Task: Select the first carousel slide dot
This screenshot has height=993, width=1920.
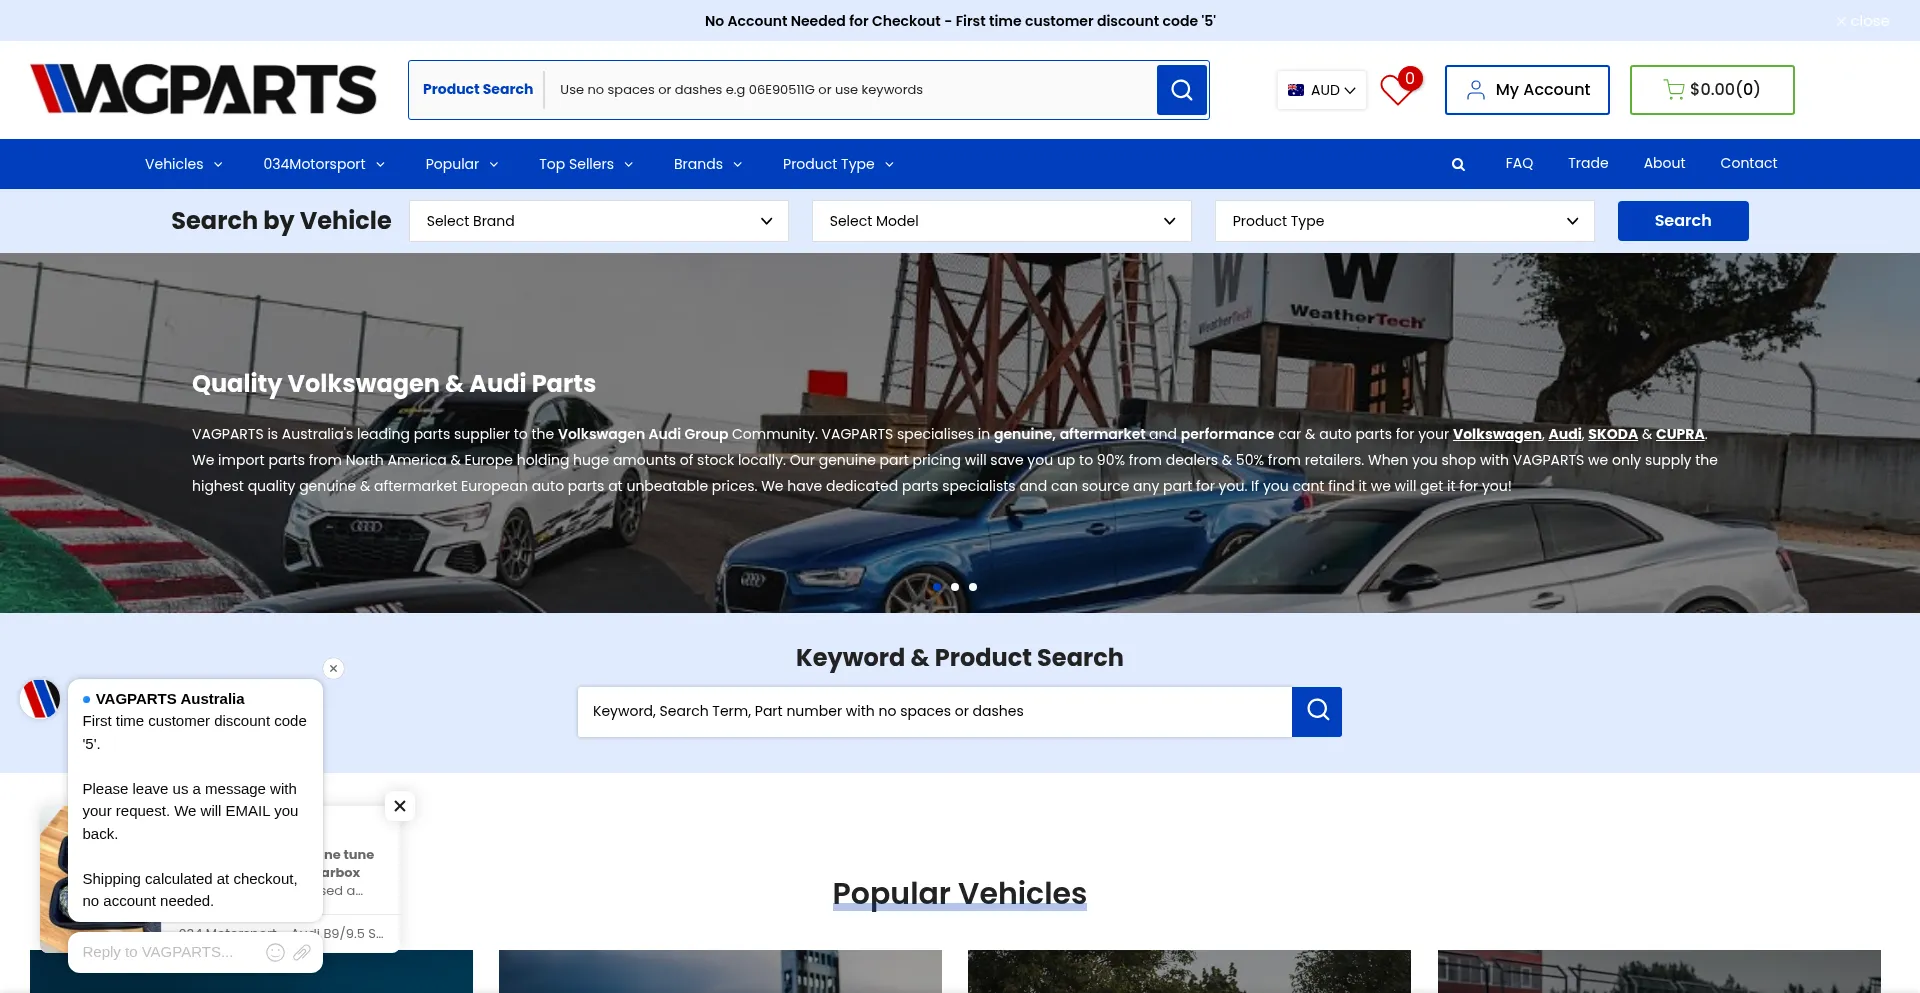Action: pyautogui.click(x=937, y=587)
